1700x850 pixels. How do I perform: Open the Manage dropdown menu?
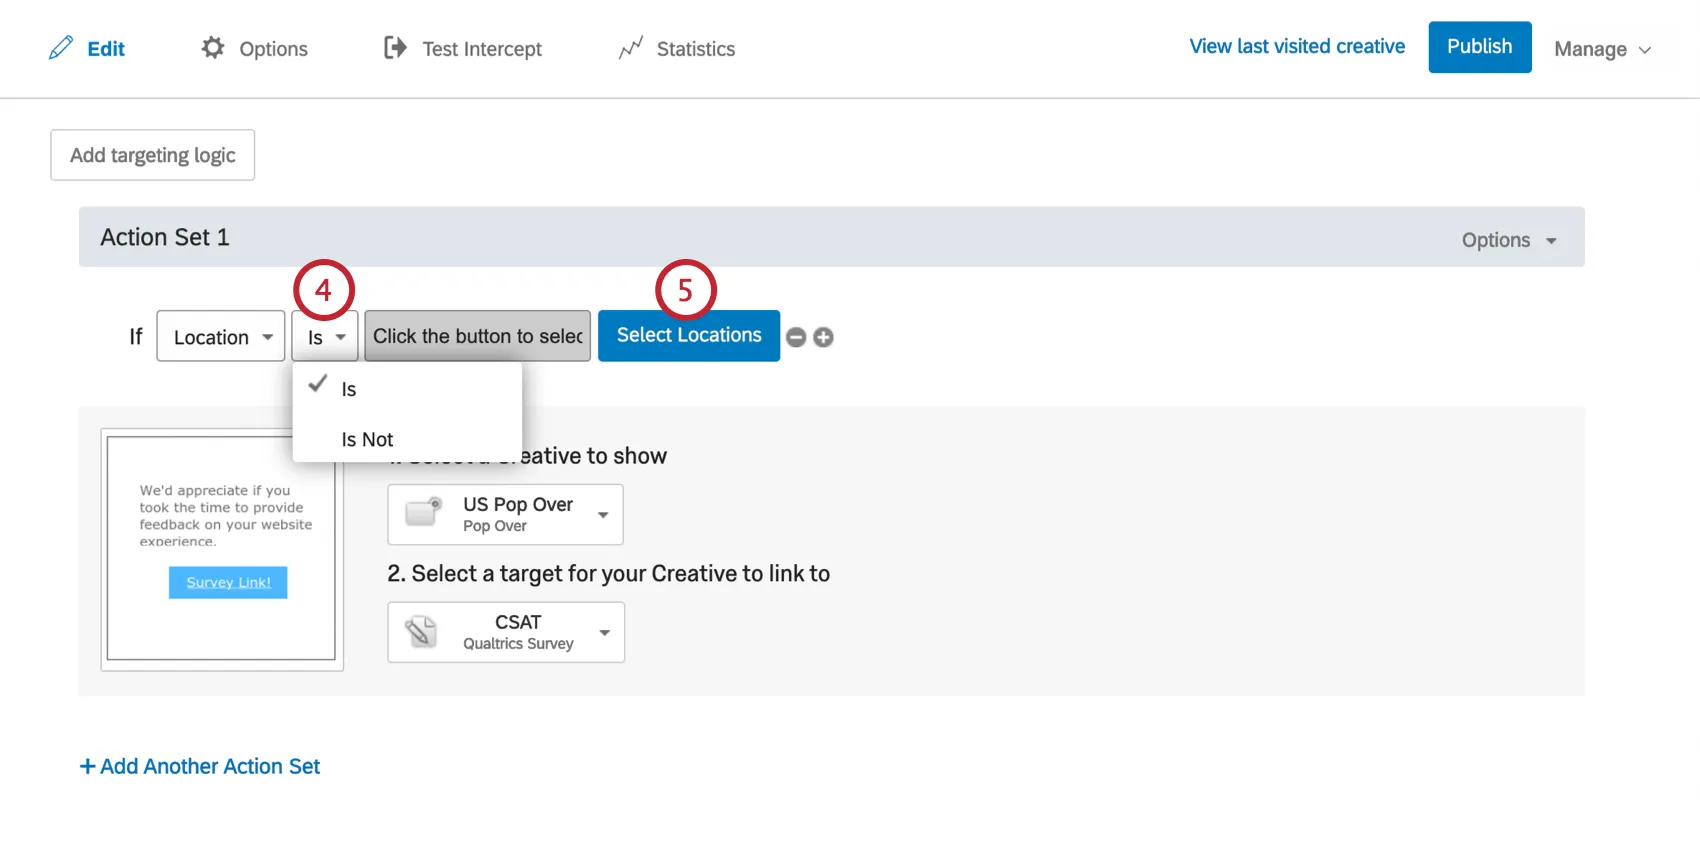1601,49
